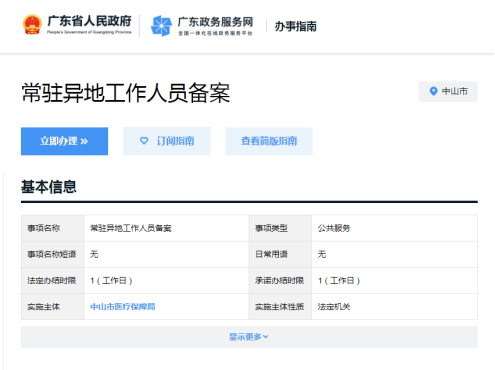The height and width of the screenshot is (370, 495).
Task: Click the 立即办理 button
Action: (x=64, y=141)
